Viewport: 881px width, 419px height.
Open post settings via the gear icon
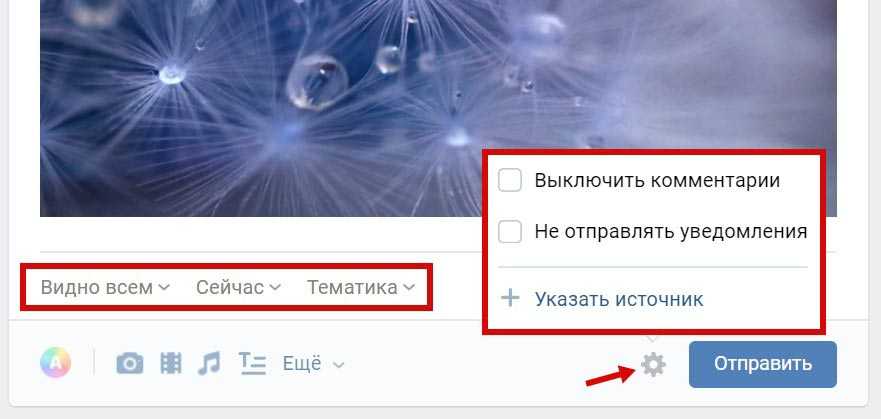tap(653, 365)
